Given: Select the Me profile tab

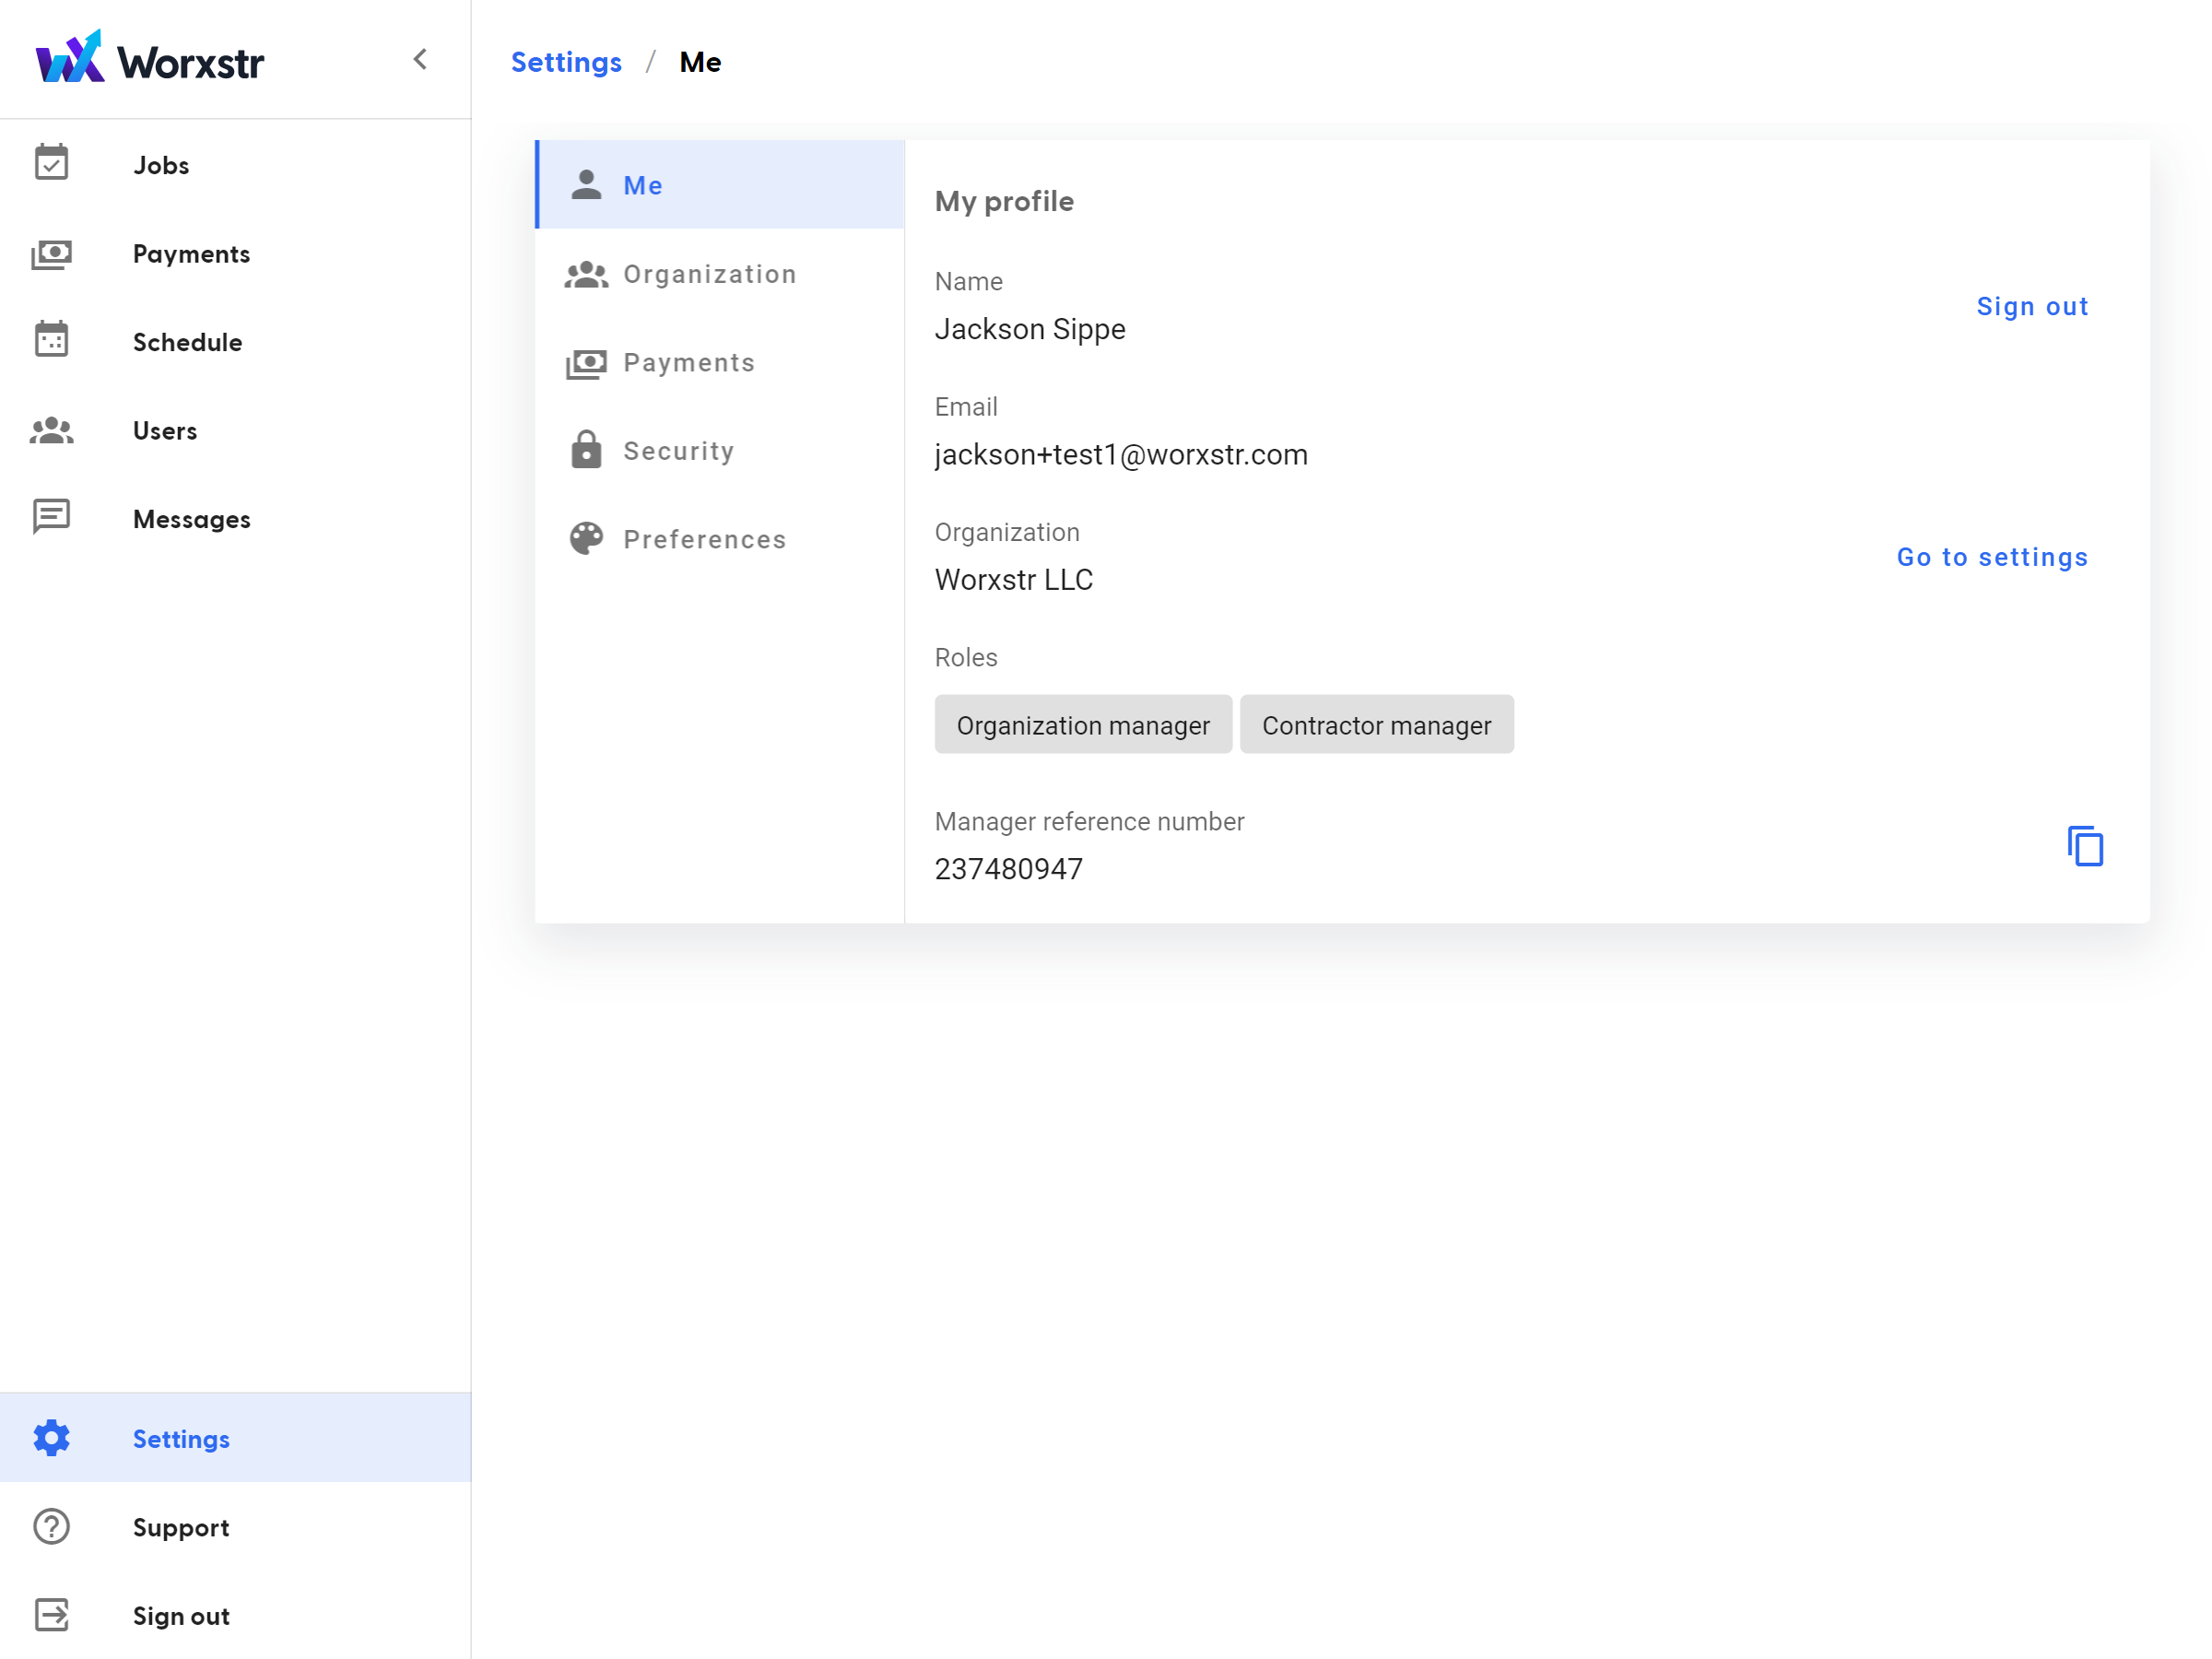Looking at the screenshot, I should point(642,185).
